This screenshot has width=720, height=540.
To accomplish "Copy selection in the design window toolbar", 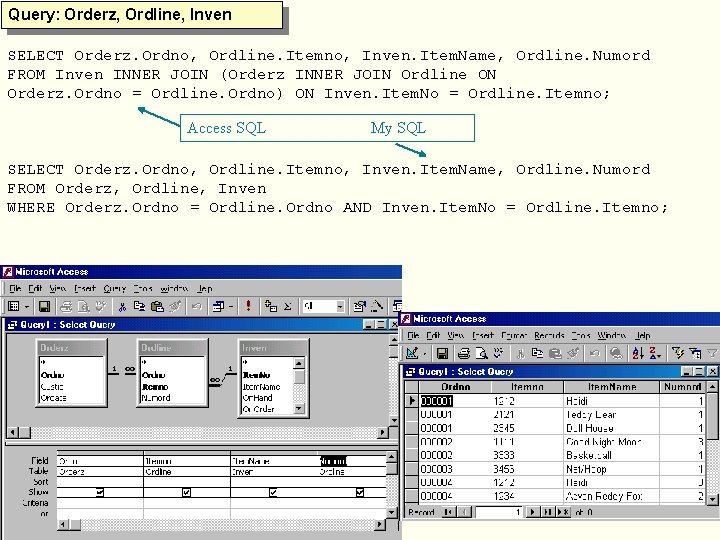I will click(x=139, y=306).
